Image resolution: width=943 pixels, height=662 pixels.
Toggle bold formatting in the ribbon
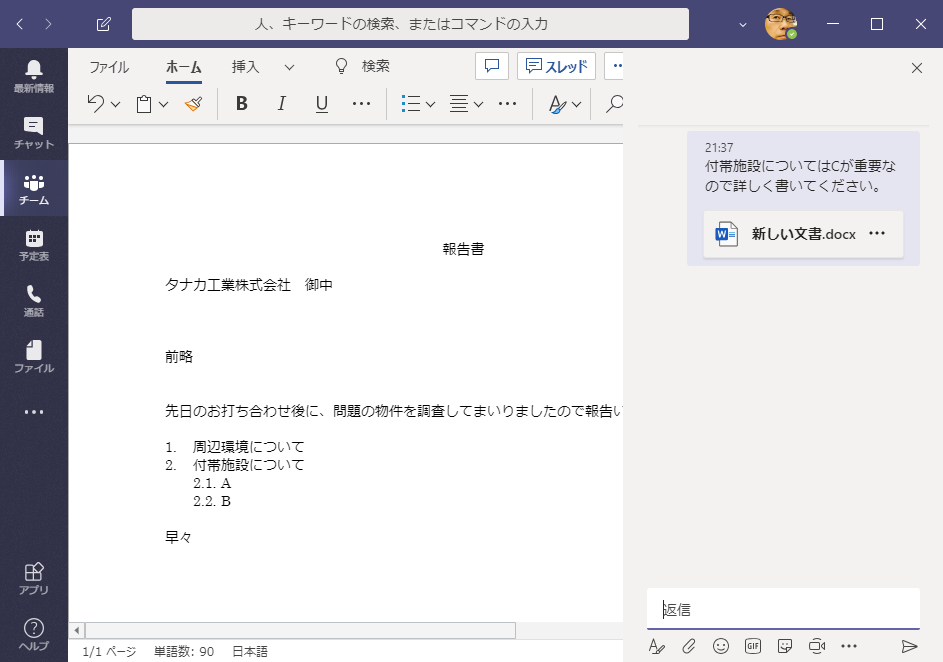click(241, 104)
